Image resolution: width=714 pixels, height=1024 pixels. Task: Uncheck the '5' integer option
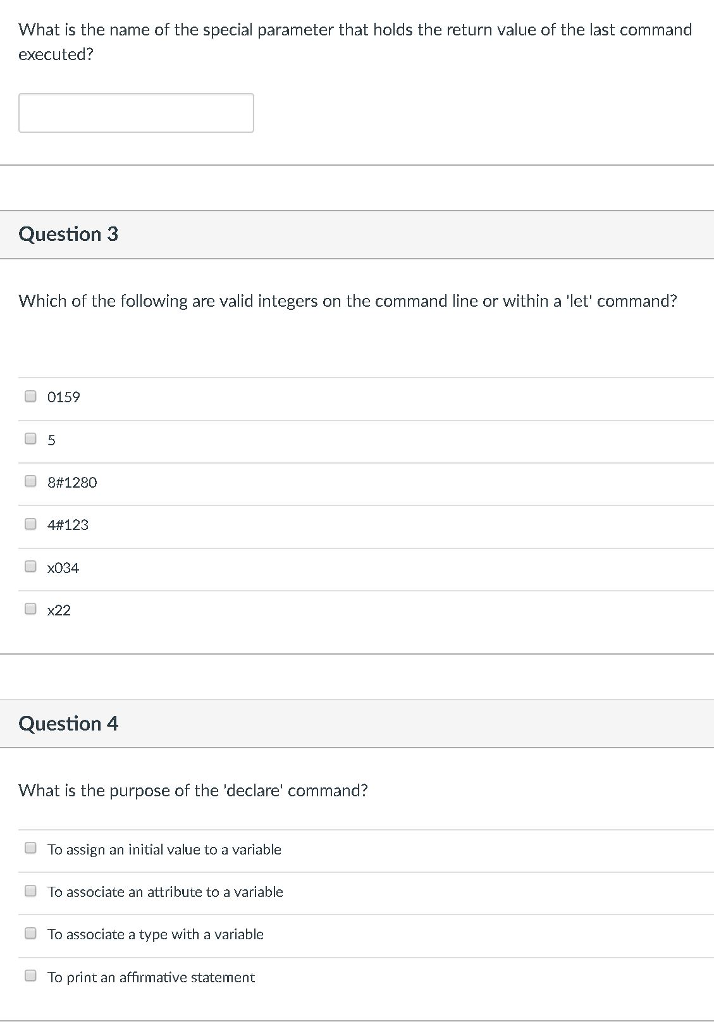(30, 438)
